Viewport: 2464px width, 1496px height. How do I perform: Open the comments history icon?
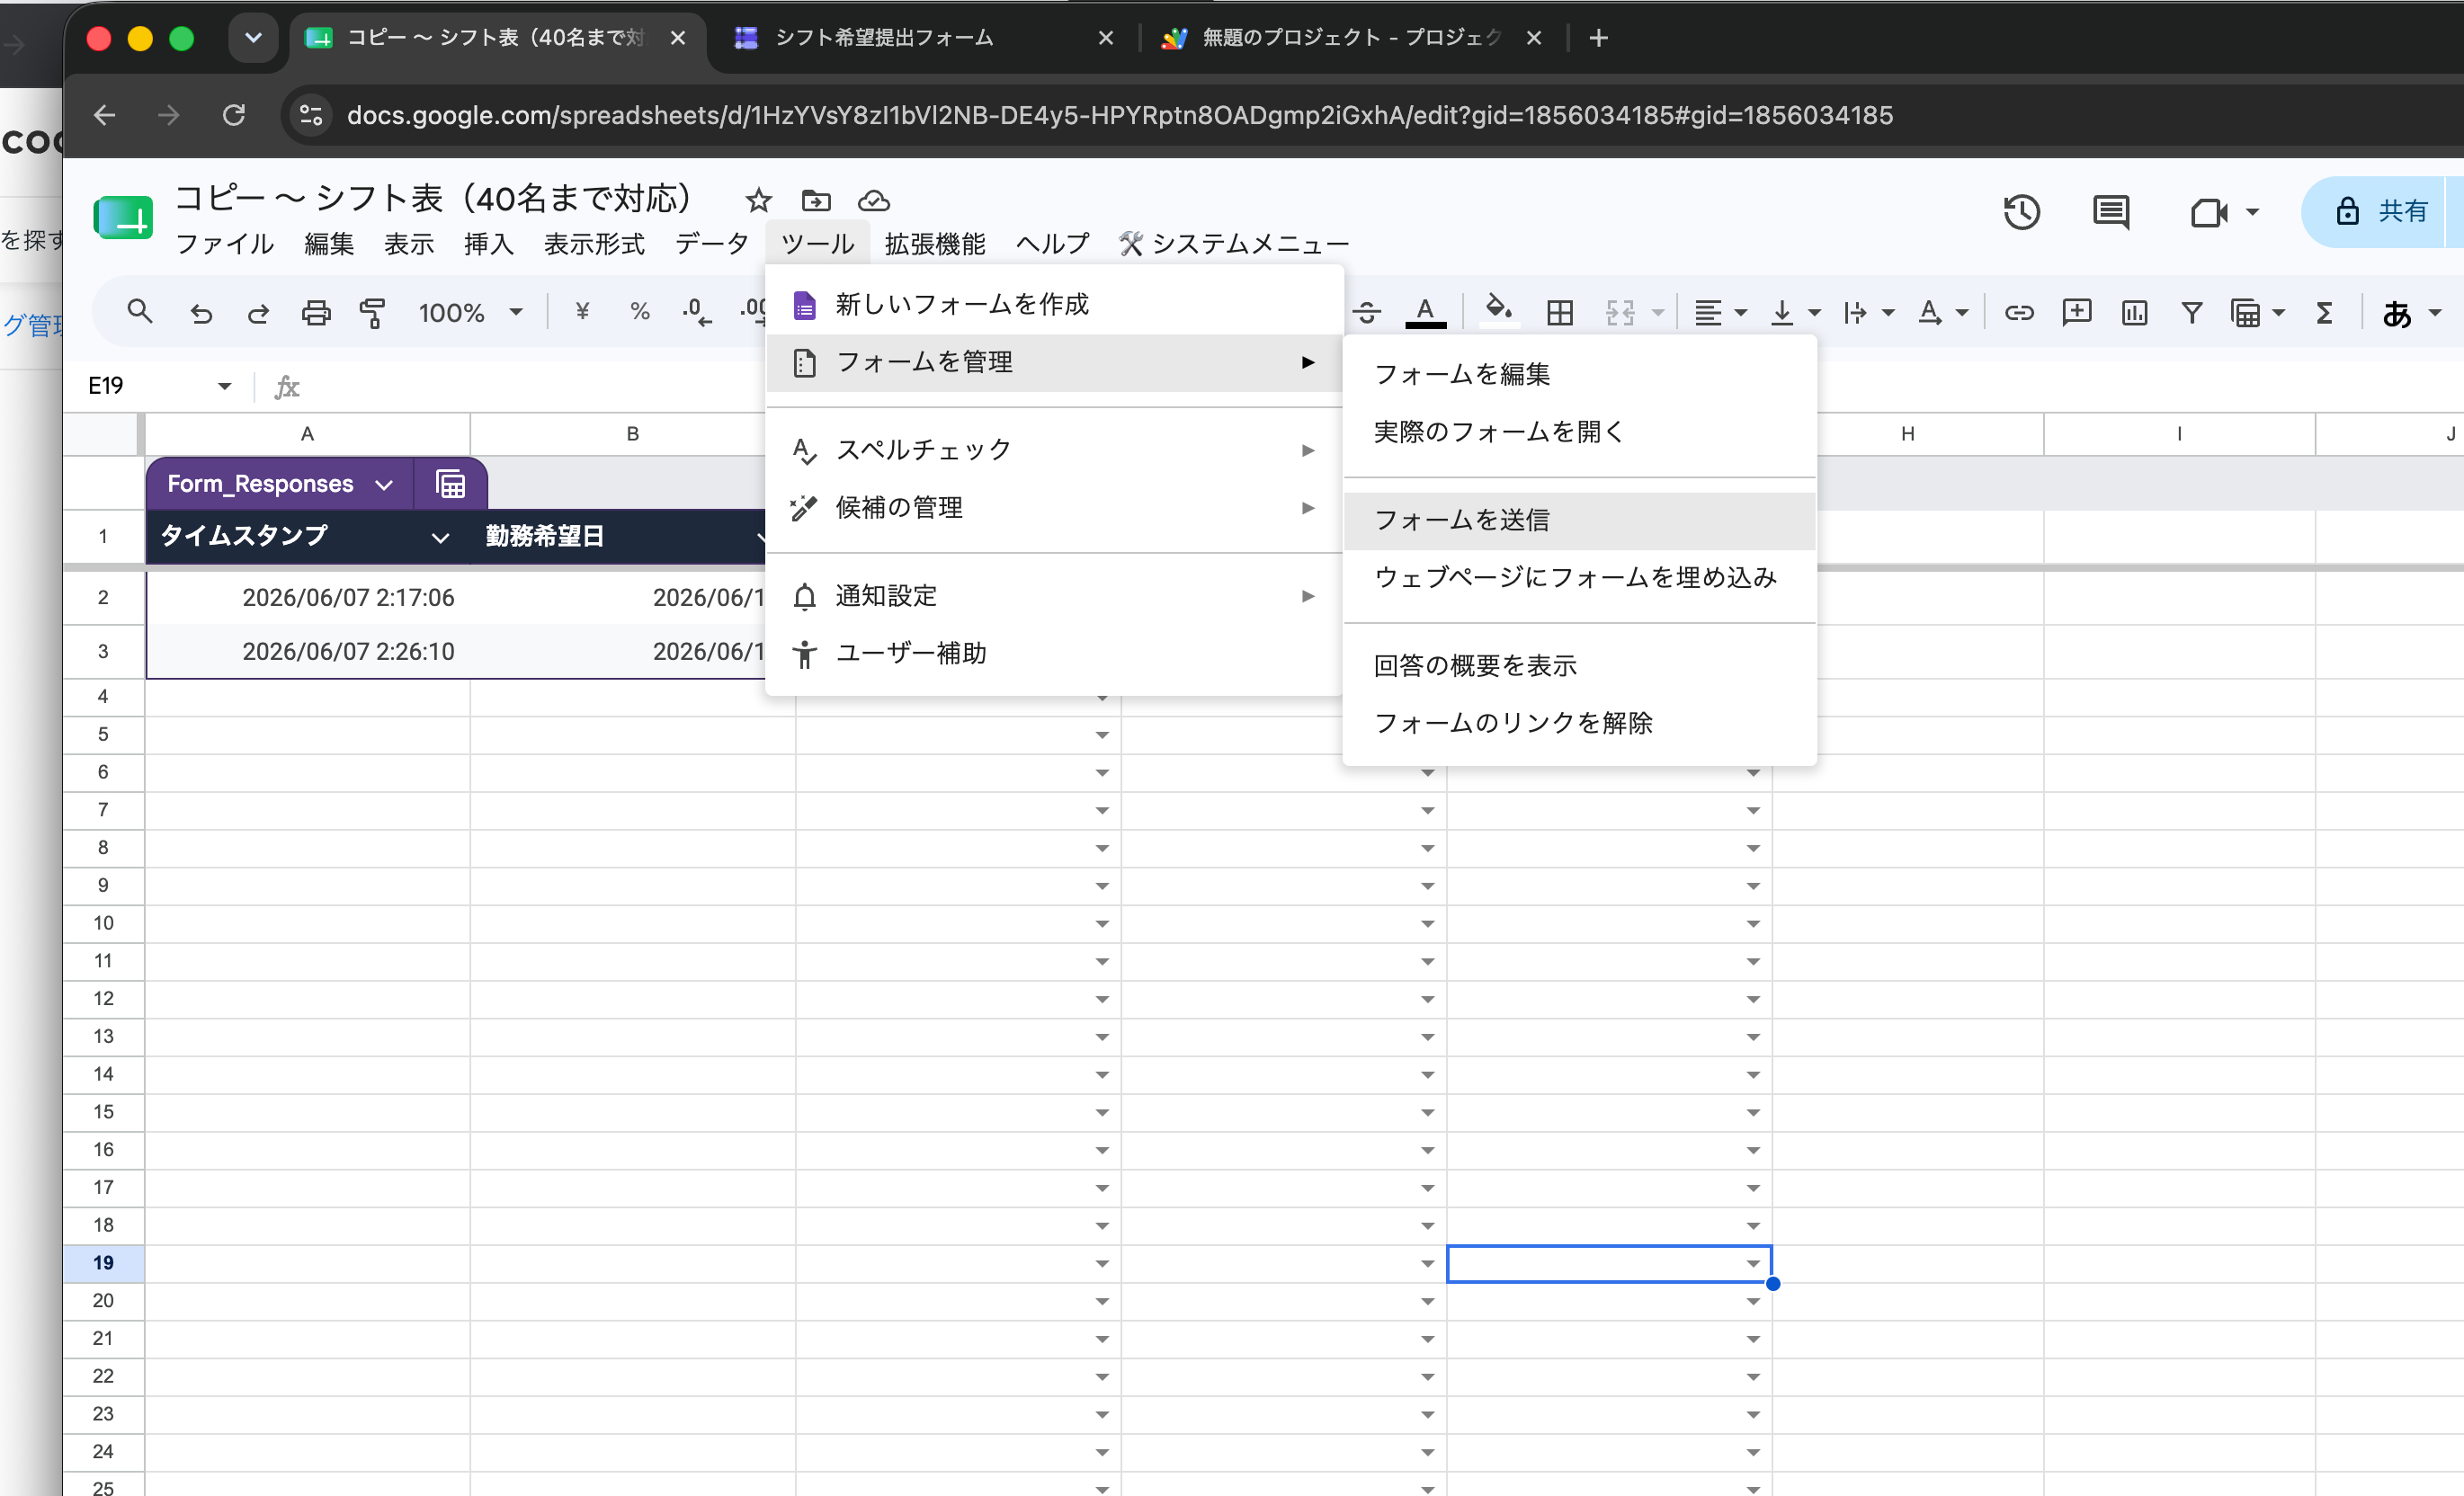(x=2110, y=212)
